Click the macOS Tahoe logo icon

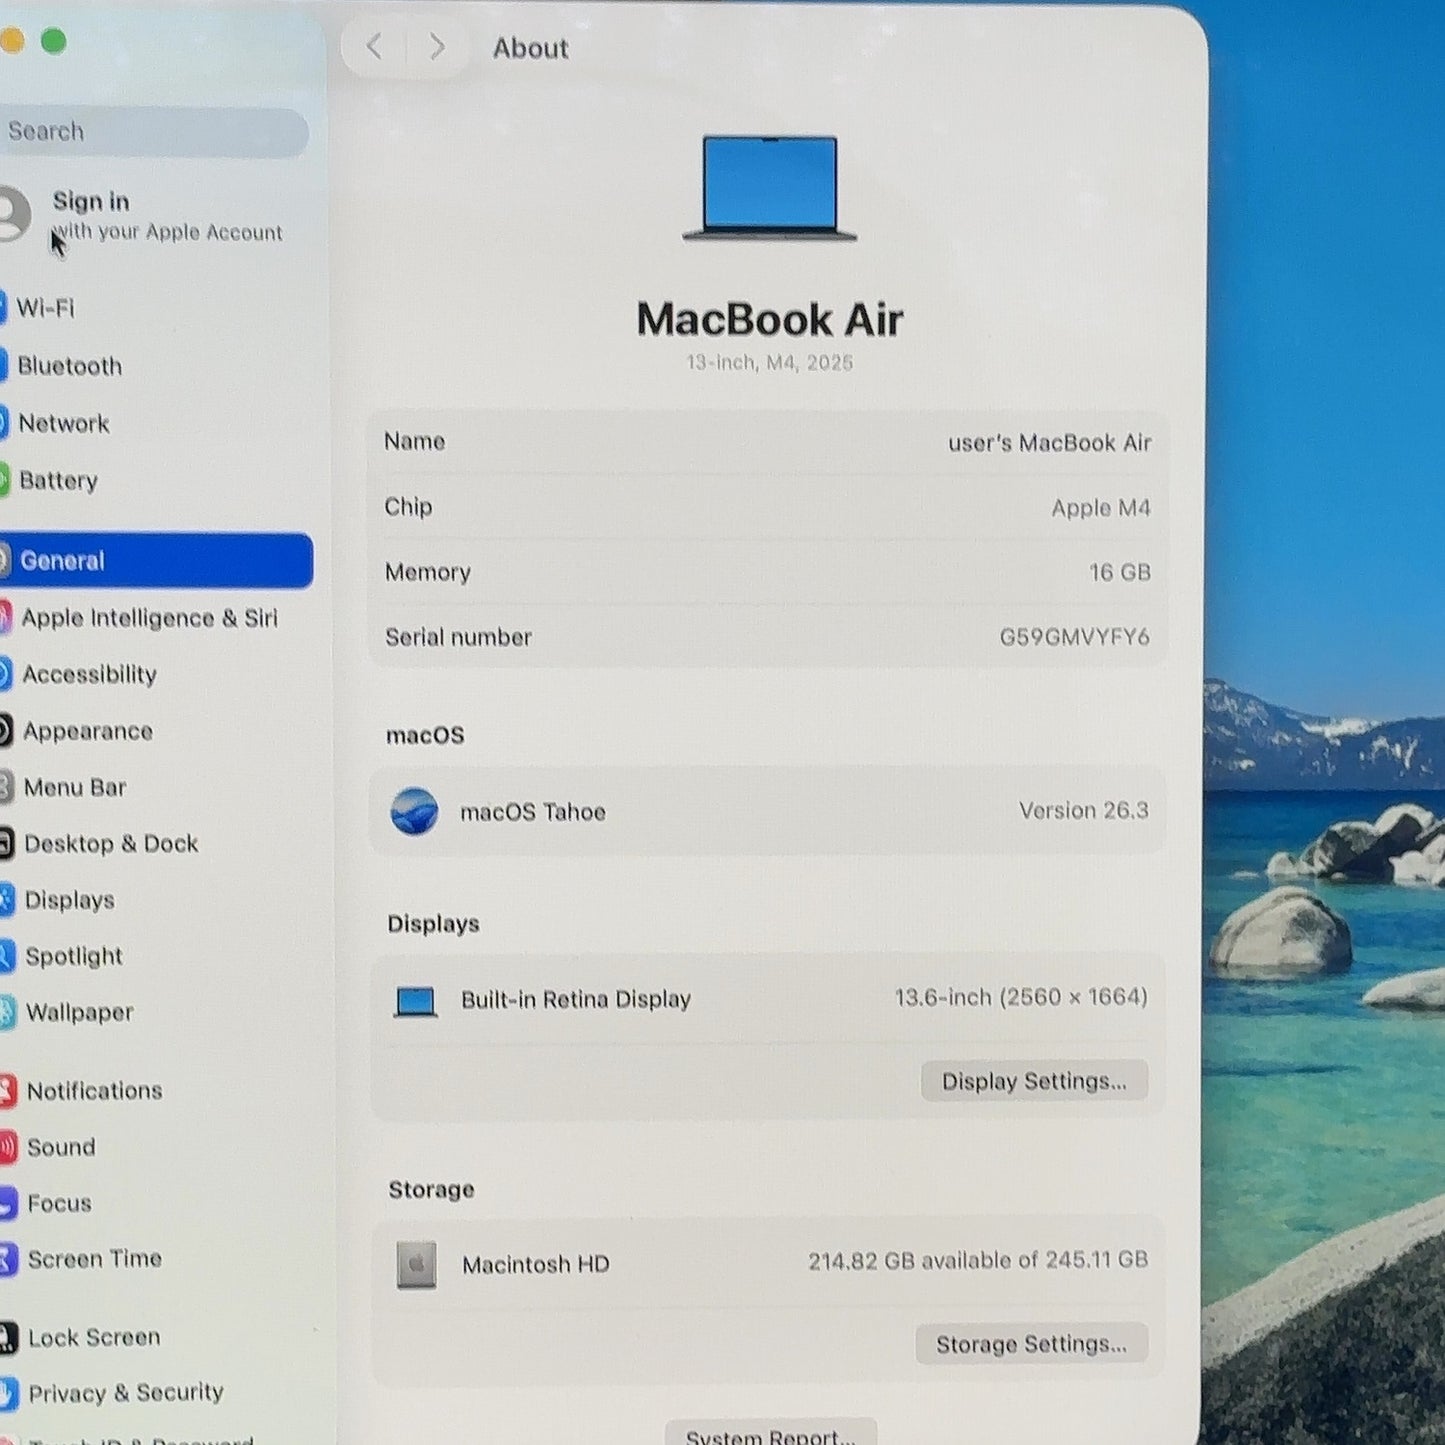click(414, 811)
